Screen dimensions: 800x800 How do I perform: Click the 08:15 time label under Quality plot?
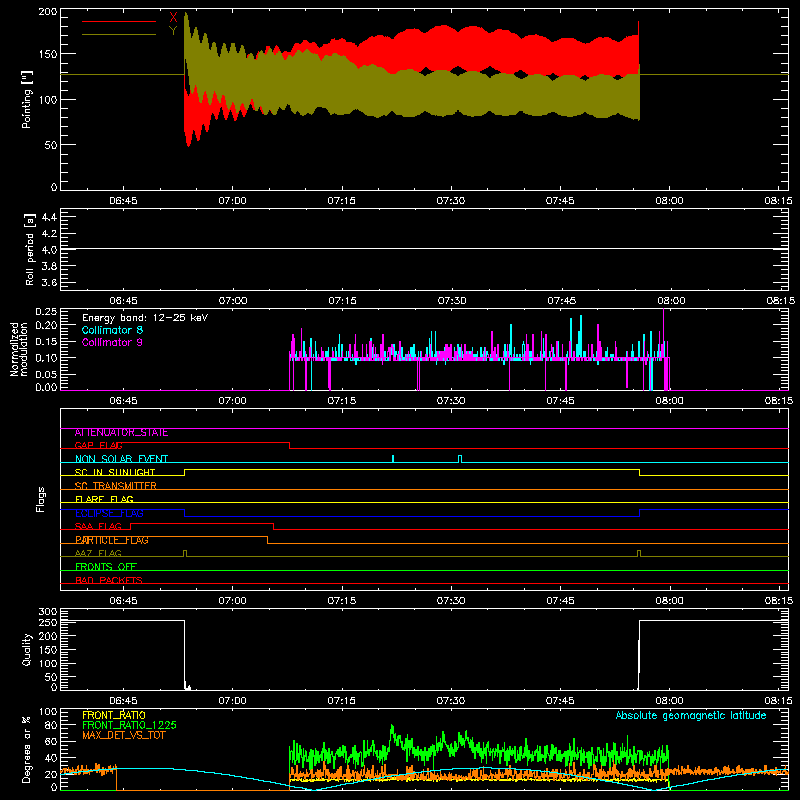(779, 701)
